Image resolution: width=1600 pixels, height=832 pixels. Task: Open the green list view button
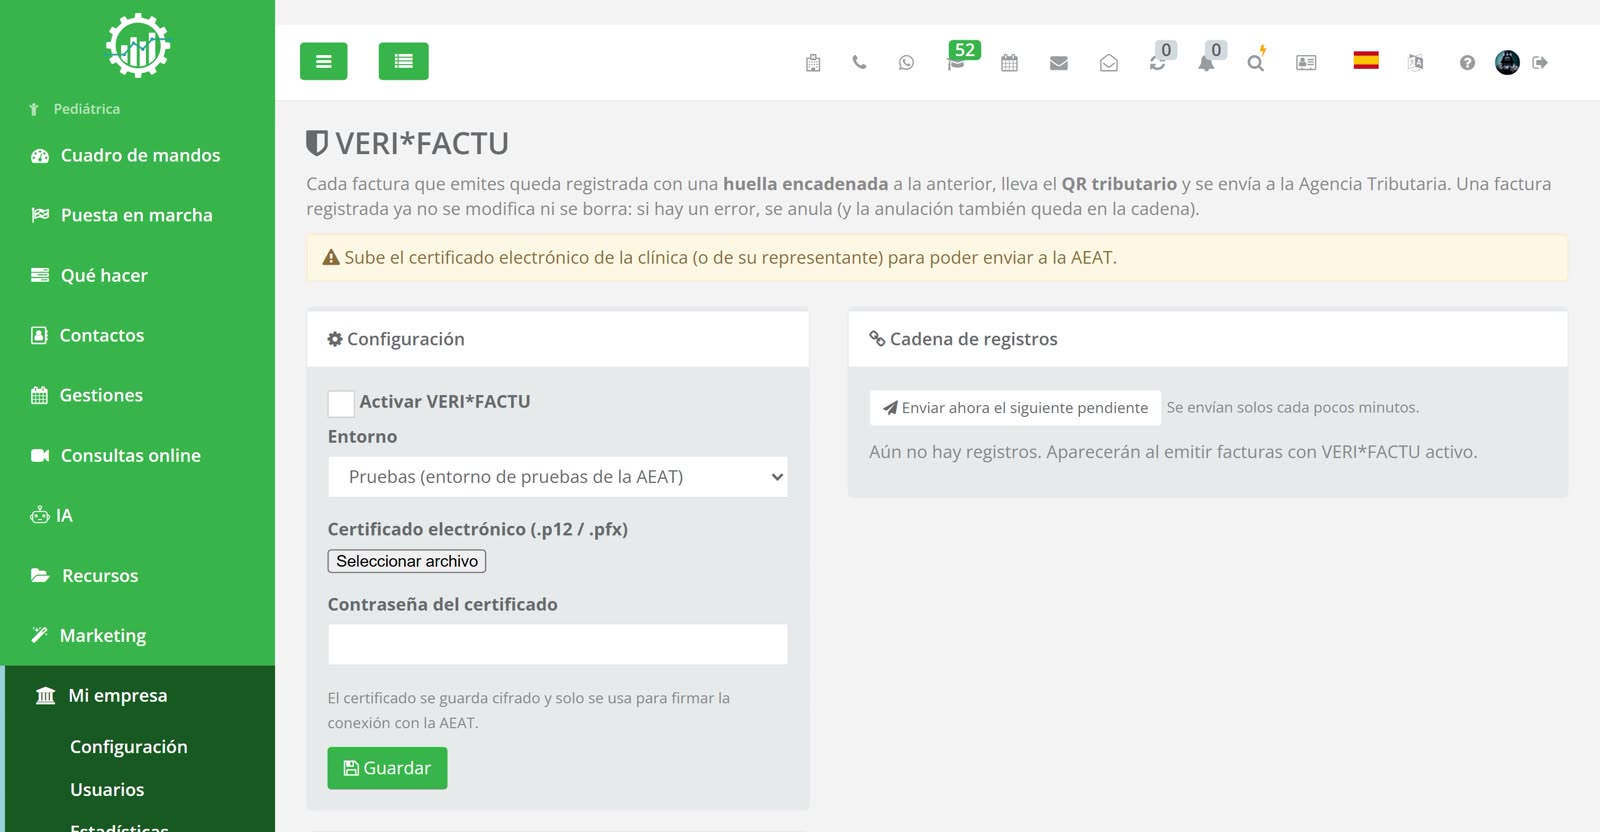coord(404,61)
